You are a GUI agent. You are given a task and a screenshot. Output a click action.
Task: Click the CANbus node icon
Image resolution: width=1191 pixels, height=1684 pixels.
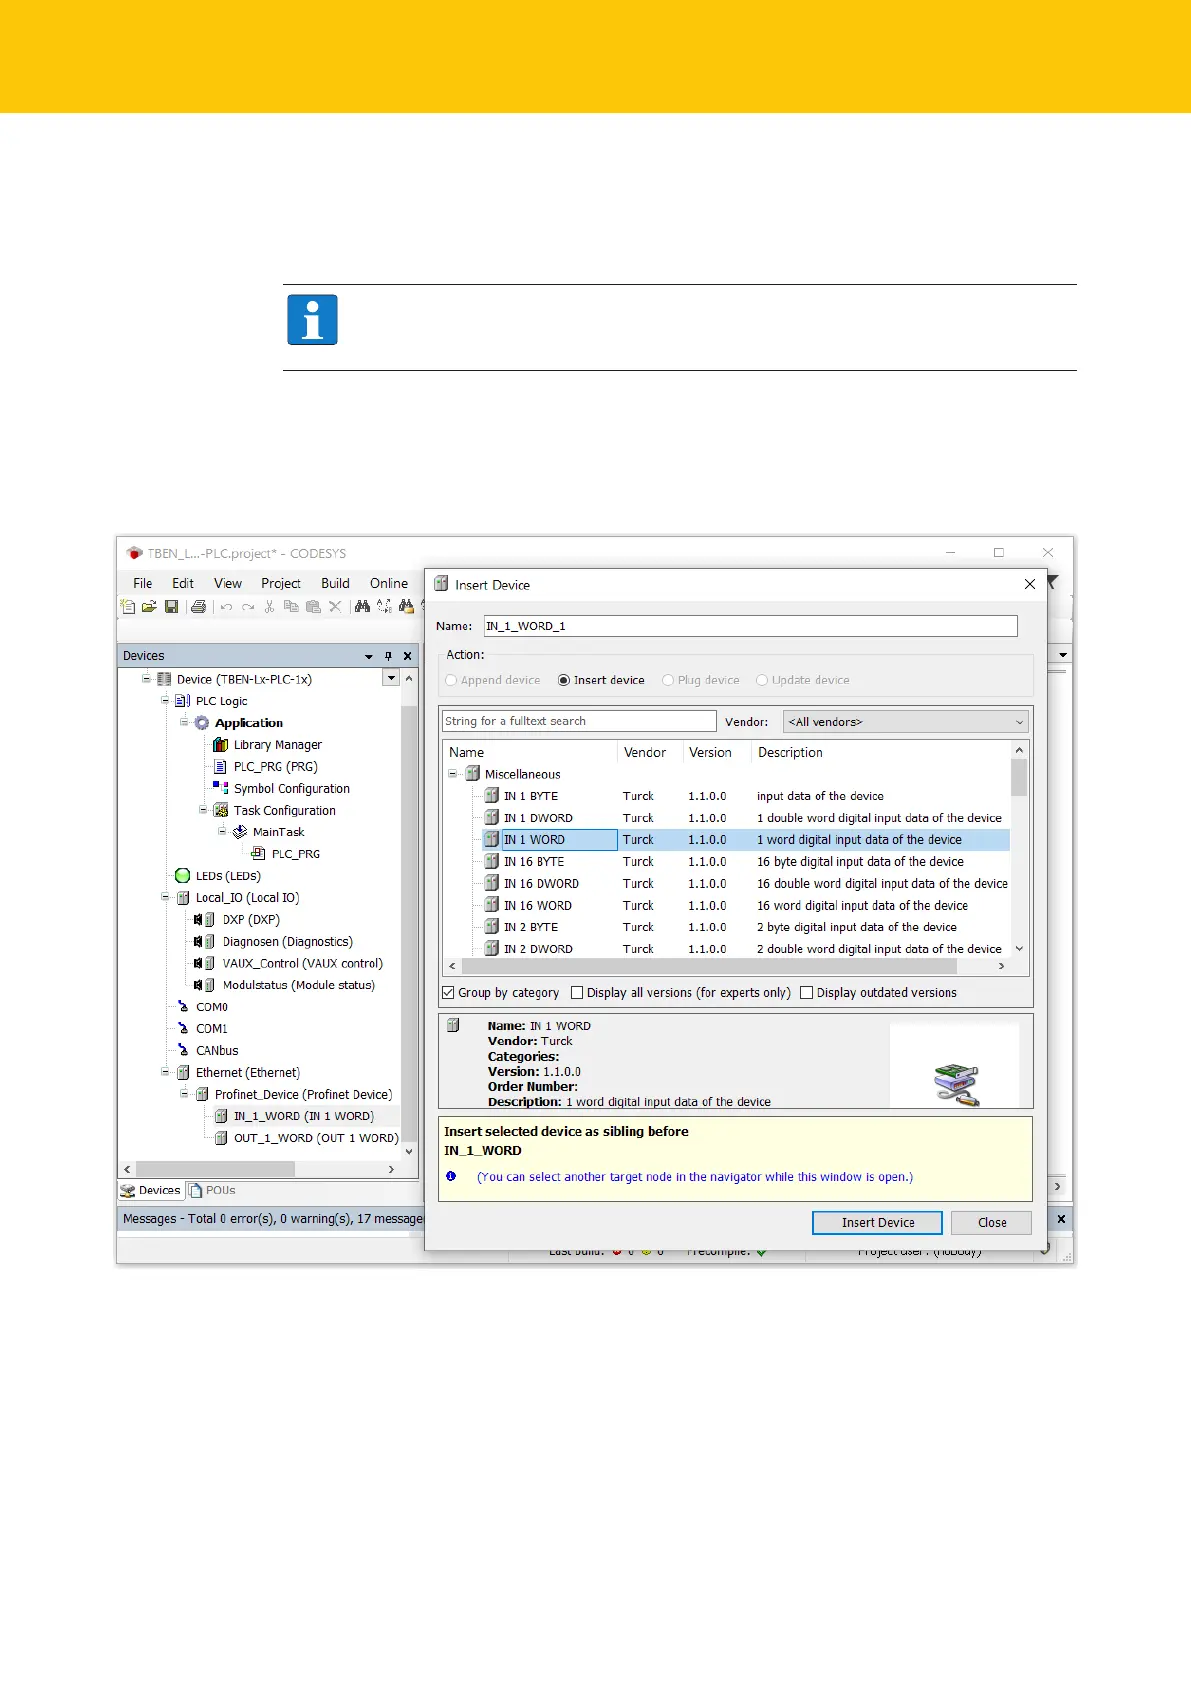point(183,1050)
